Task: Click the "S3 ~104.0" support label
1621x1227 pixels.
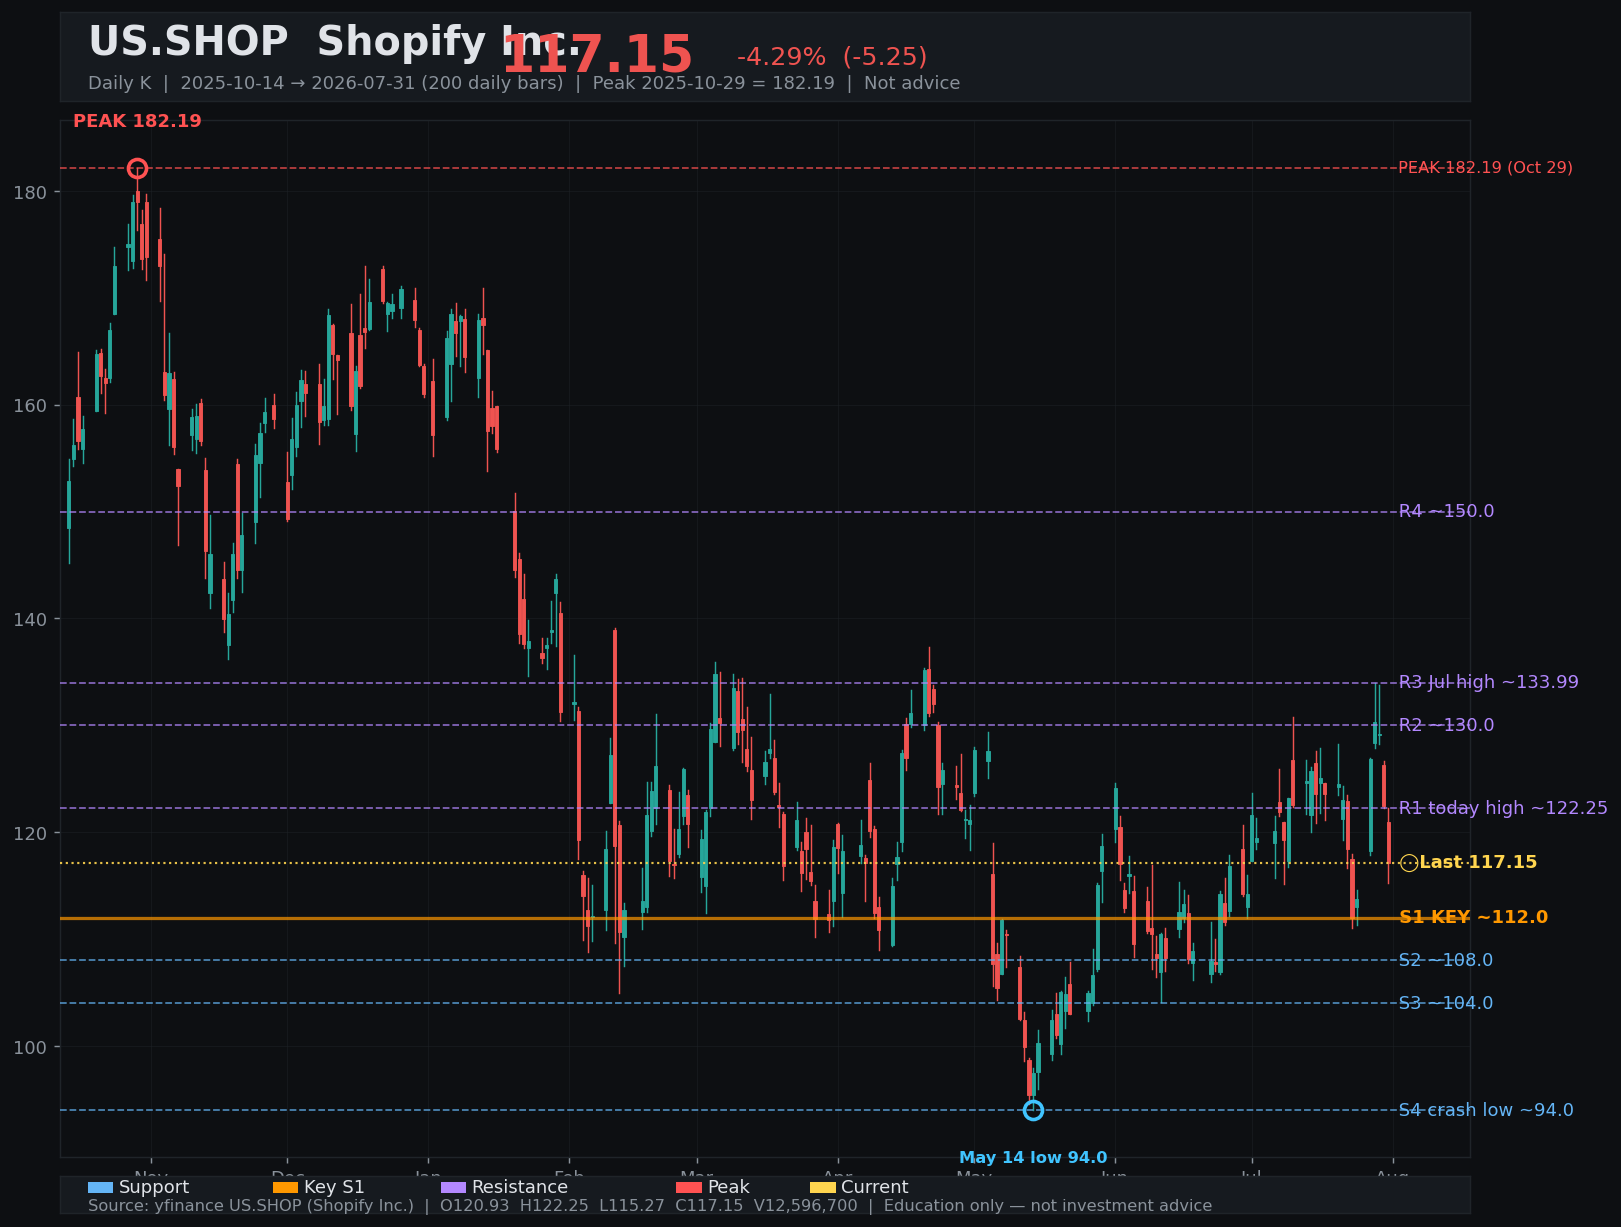Action: coord(1445,1003)
